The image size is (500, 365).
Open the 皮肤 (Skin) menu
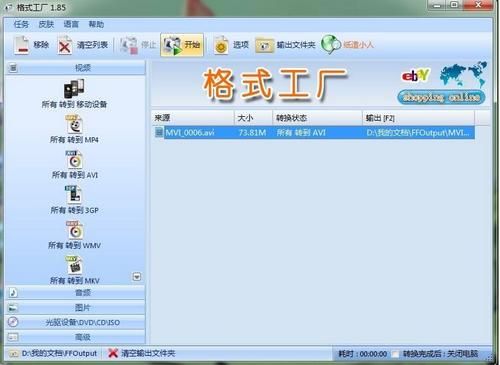point(46,24)
